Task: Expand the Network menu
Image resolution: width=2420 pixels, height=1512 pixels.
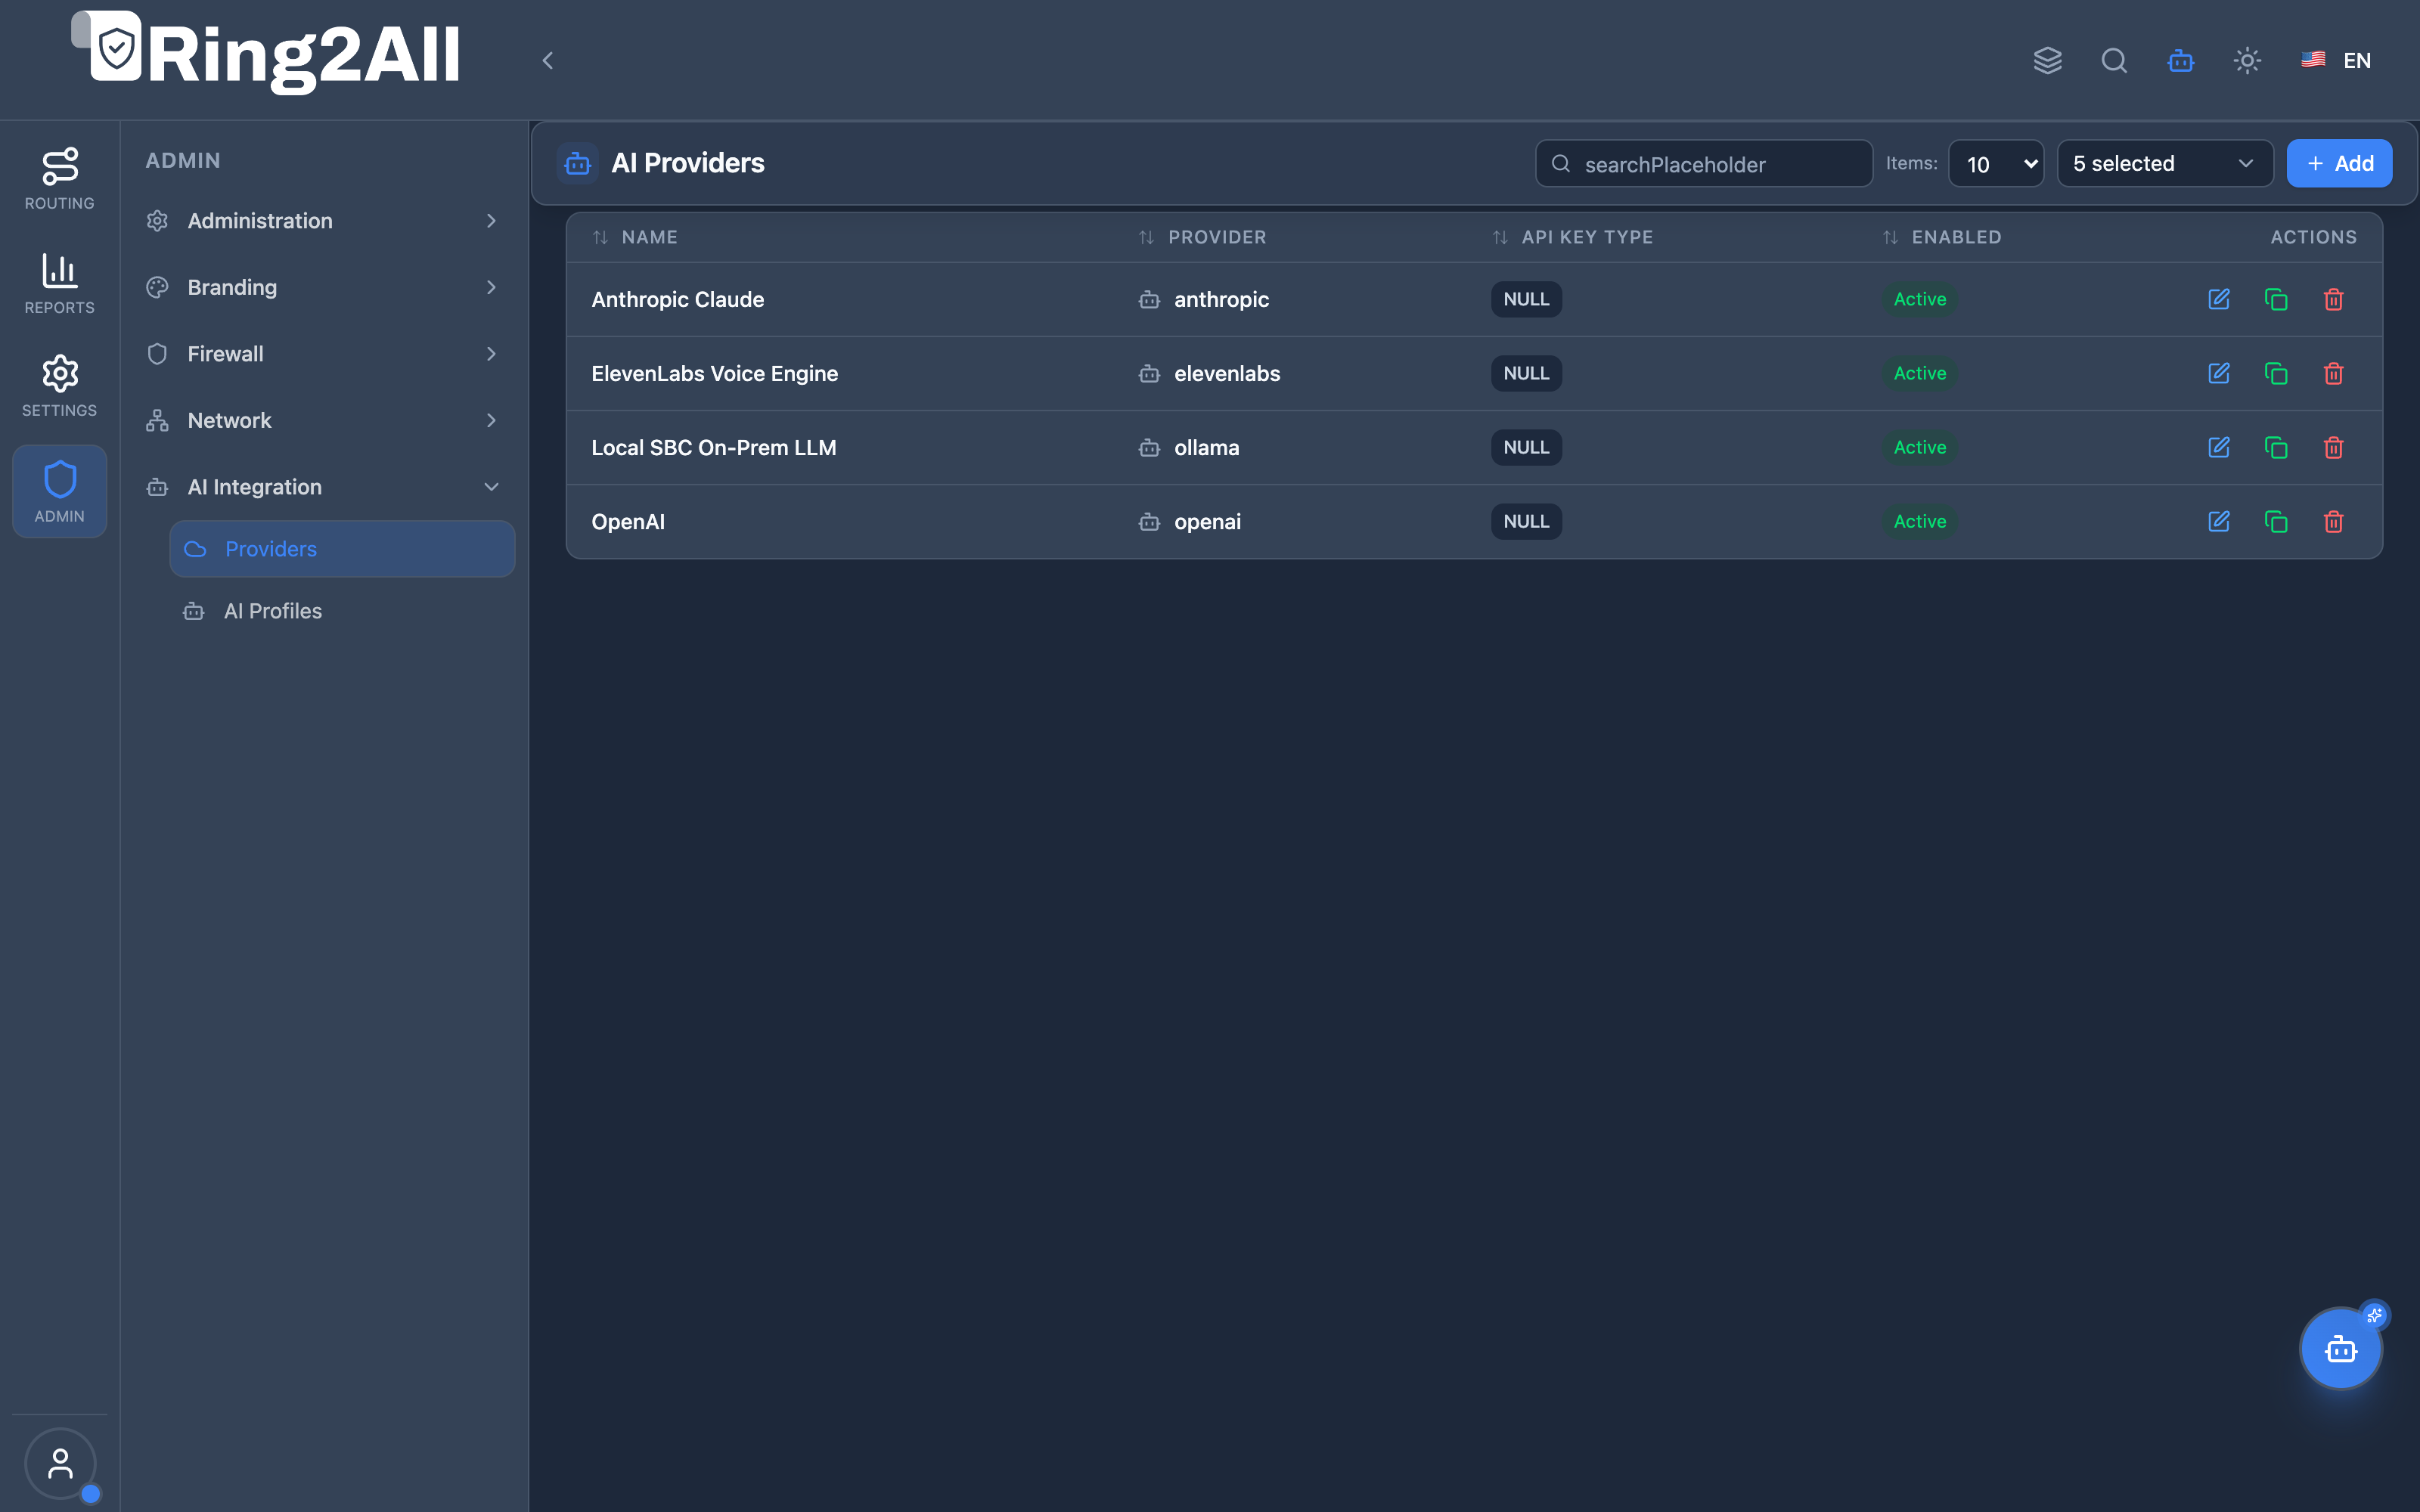Action: [x=323, y=420]
